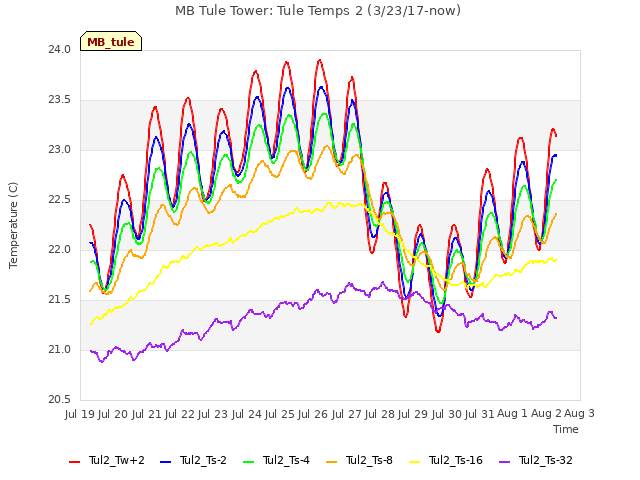Click the red Tul2_Tw+2 legend swatch
640x480 pixels.
pos(74,462)
